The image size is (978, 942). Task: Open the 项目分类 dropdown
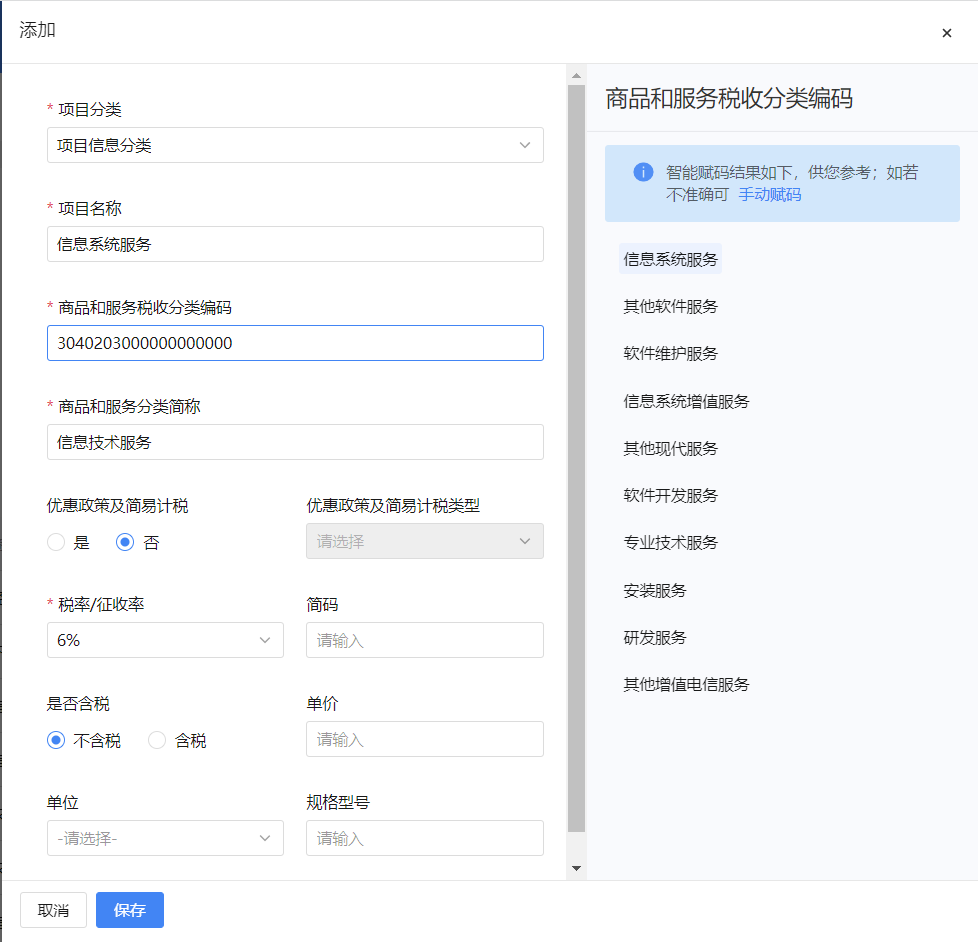[x=295, y=145]
